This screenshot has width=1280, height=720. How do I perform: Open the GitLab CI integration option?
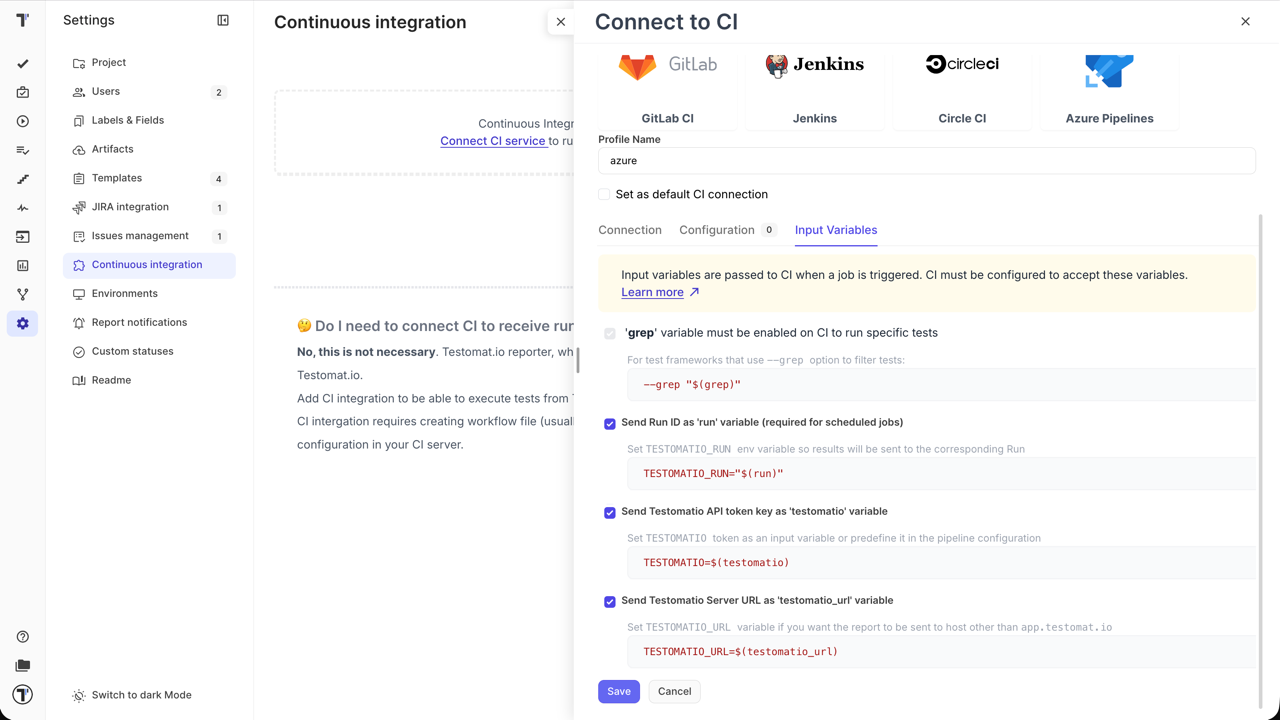pos(667,85)
